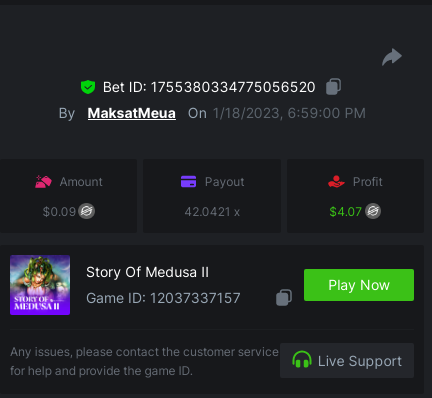The image size is (432, 398).
Task: Open Live Support chat
Action: pos(347,360)
